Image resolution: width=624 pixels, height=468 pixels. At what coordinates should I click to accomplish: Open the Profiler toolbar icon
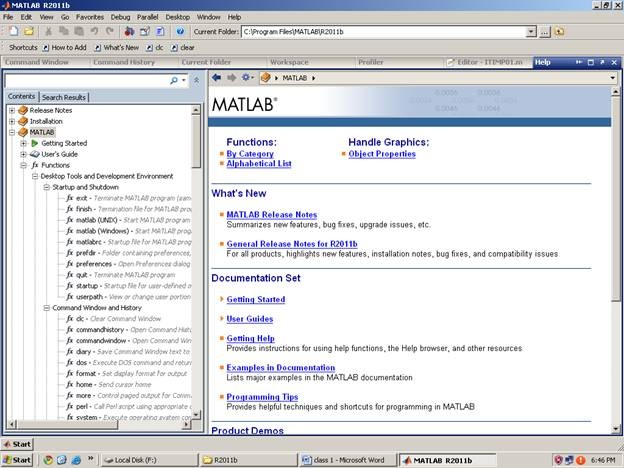(160, 31)
